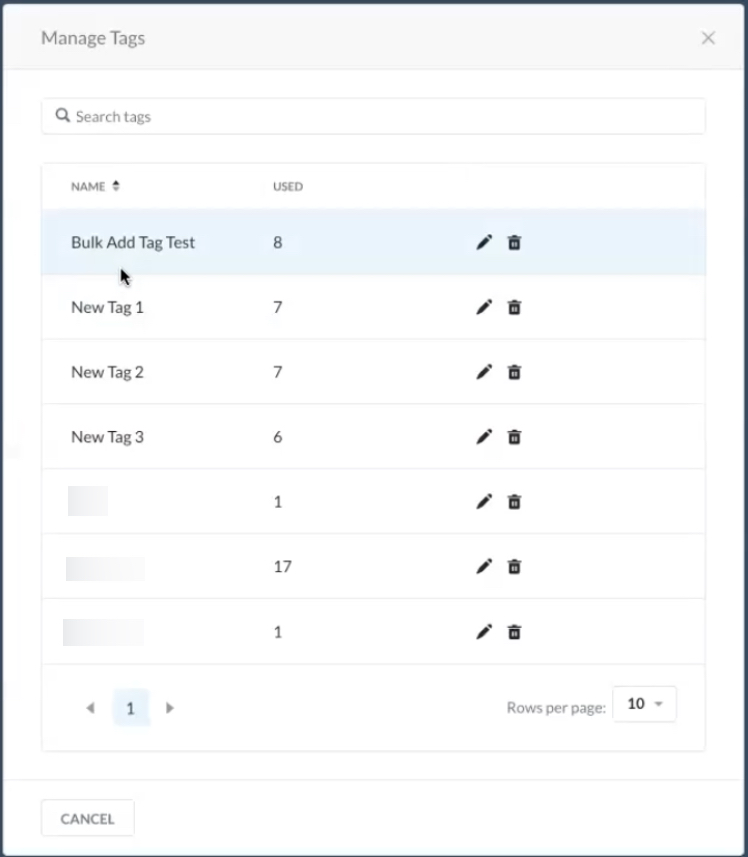The height and width of the screenshot is (857, 748).
Task: Edit the "New Tag 3" tag
Action: (x=484, y=436)
